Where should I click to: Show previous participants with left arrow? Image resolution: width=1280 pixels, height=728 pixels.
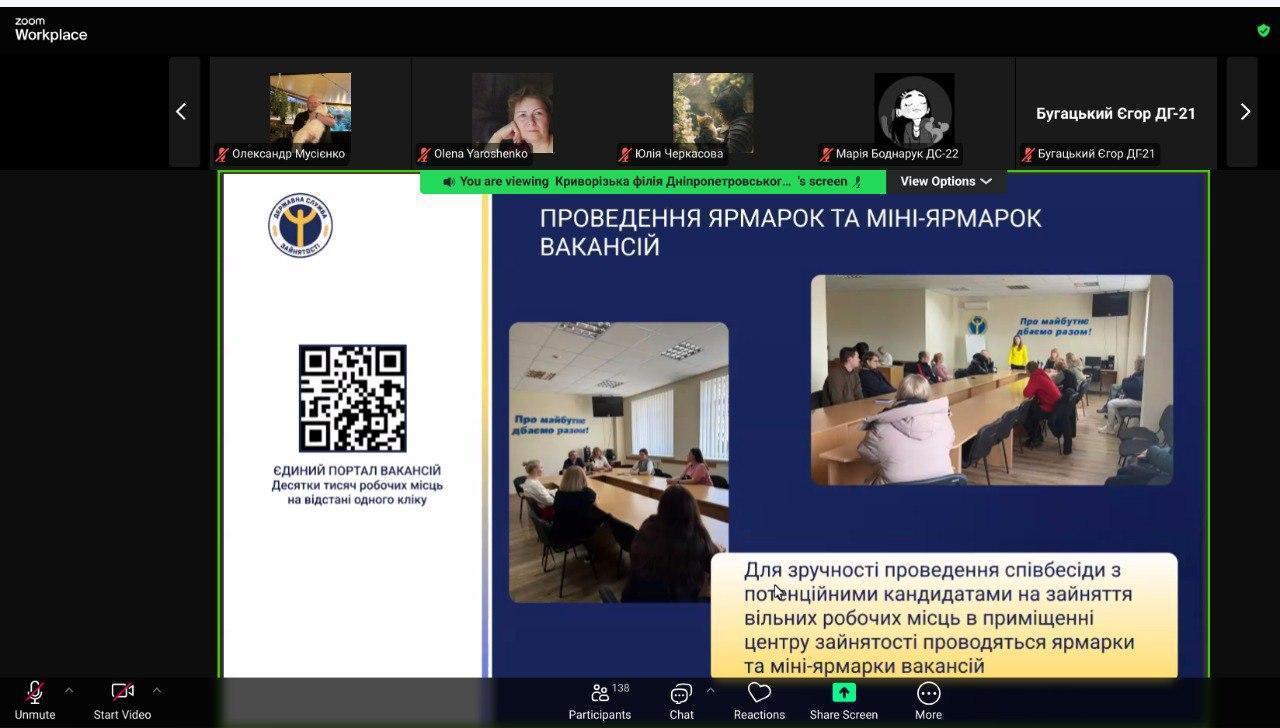tap(181, 112)
